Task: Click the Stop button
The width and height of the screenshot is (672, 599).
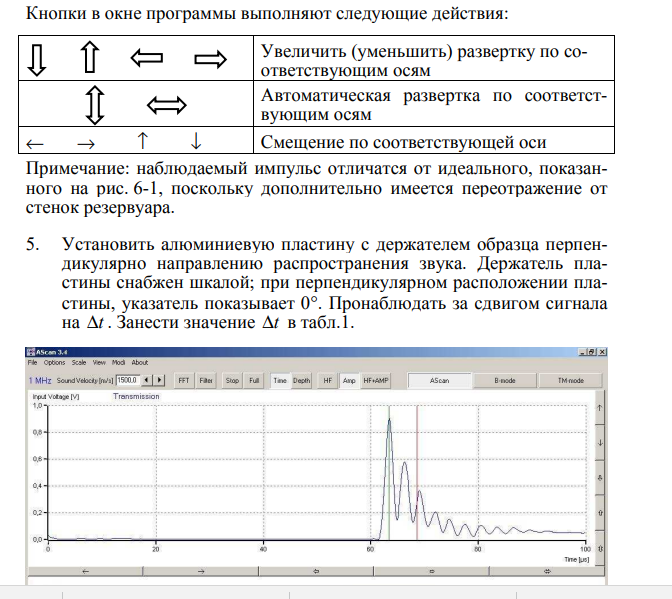Action: point(232,380)
